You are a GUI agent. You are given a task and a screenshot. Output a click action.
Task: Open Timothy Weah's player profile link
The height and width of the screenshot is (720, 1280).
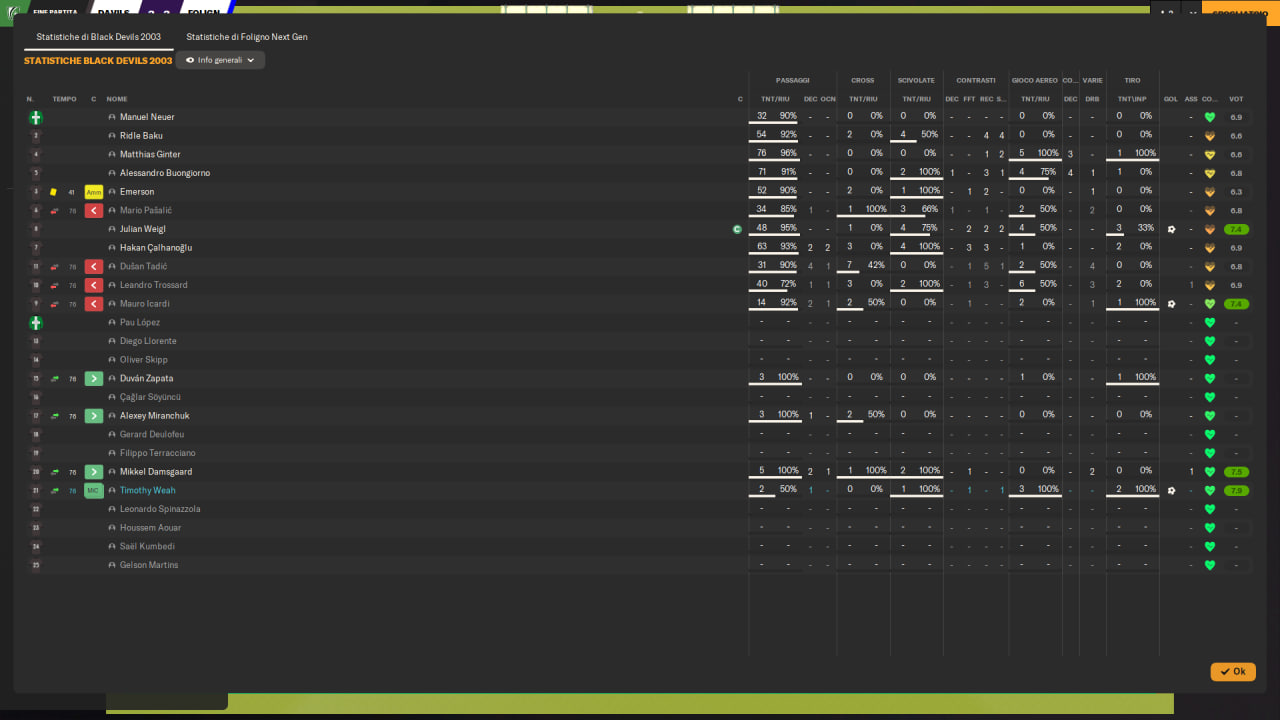point(147,490)
